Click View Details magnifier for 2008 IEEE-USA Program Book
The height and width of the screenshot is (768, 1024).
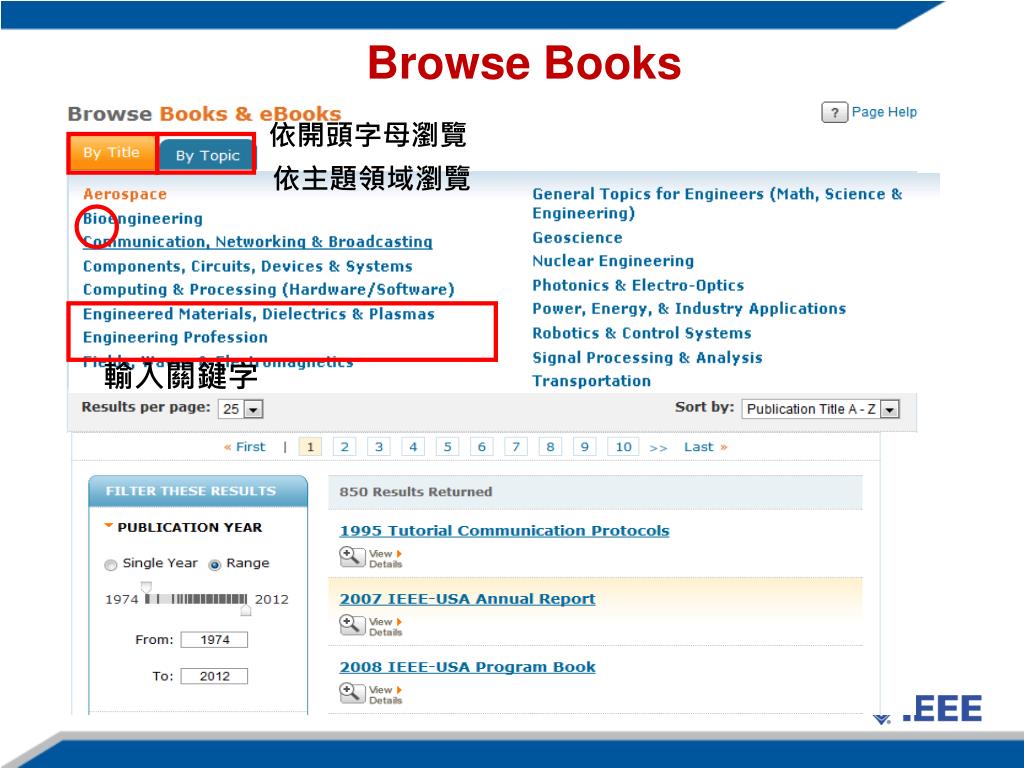pos(352,693)
